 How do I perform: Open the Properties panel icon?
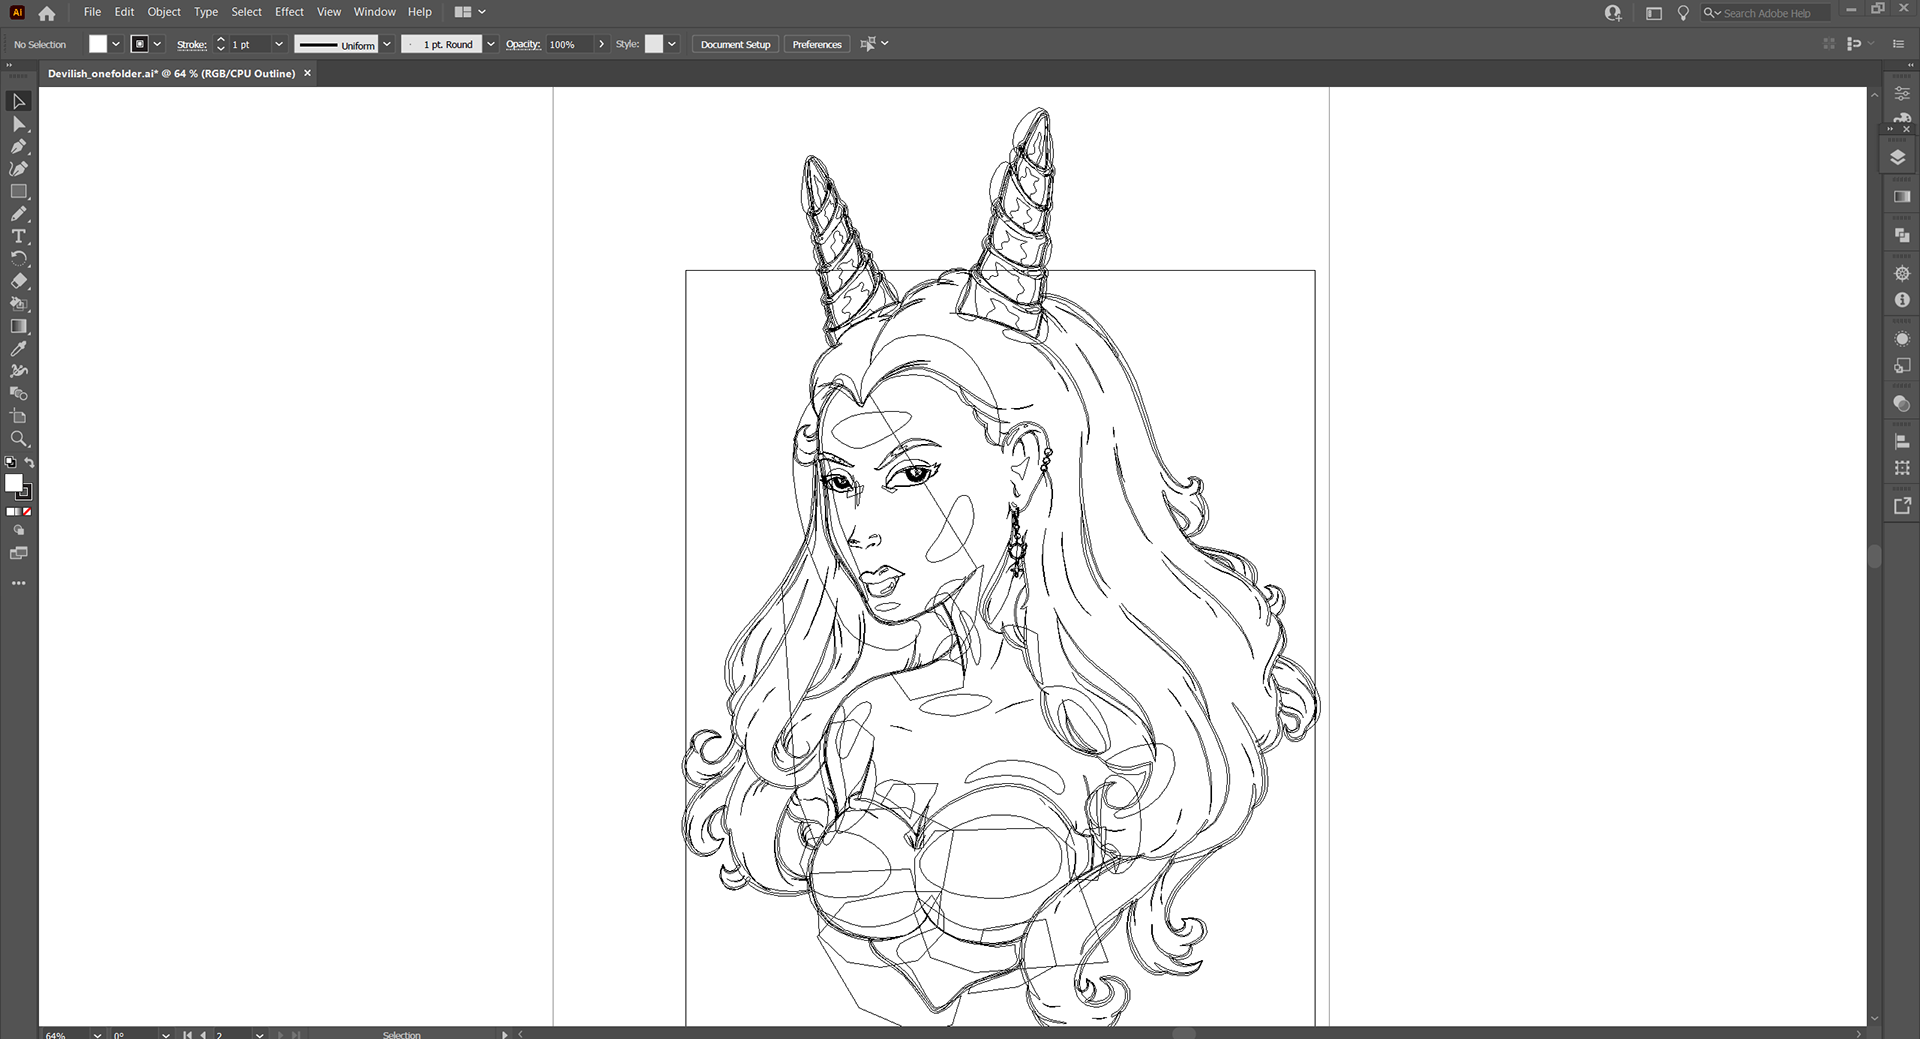pyautogui.click(x=1902, y=93)
